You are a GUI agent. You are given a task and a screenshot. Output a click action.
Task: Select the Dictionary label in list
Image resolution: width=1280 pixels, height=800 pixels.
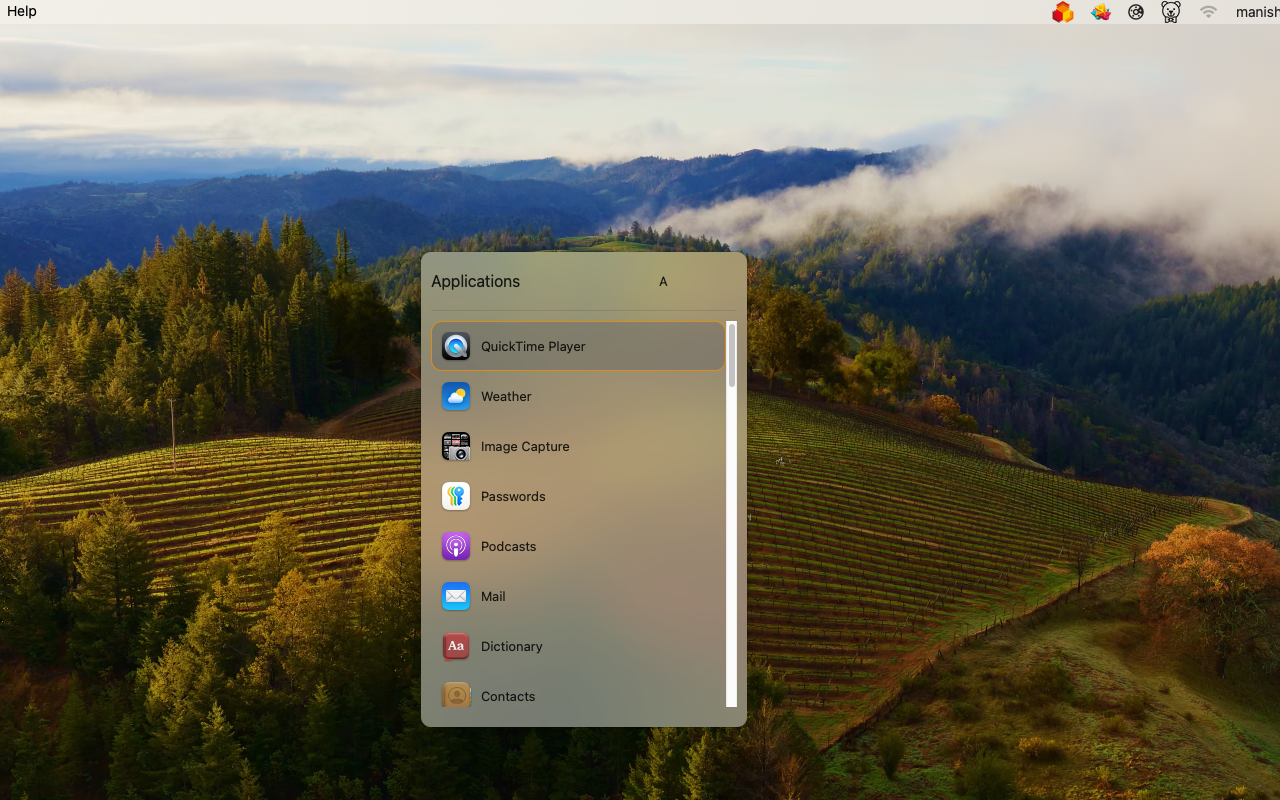point(511,646)
